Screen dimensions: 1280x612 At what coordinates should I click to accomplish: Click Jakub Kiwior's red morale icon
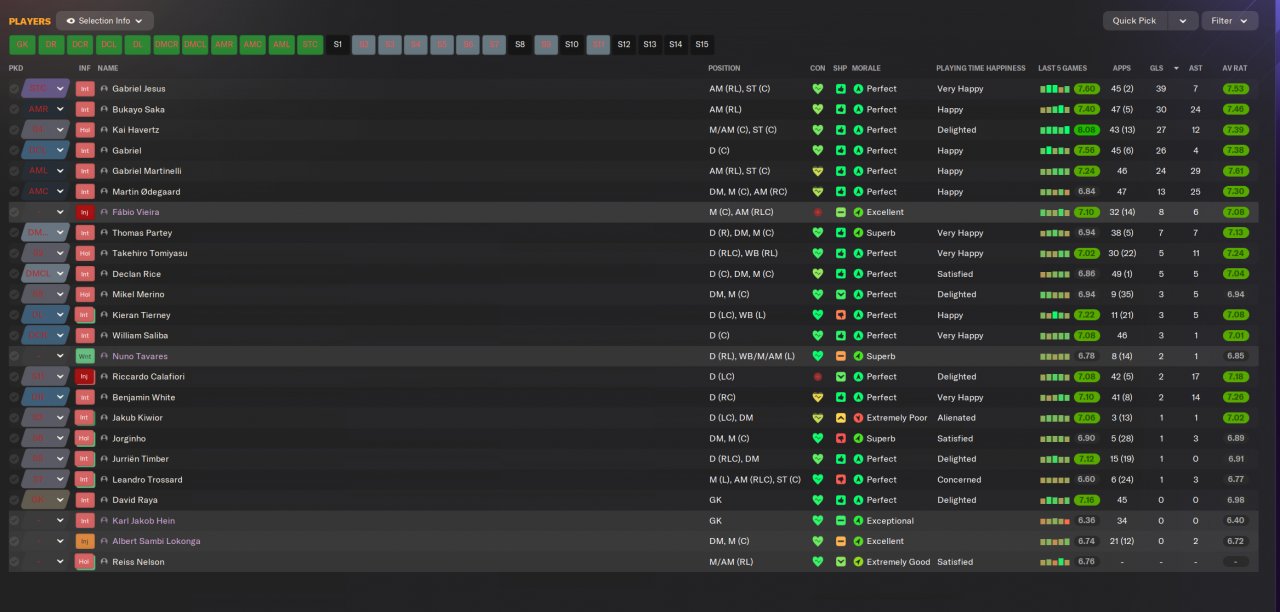(858, 418)
